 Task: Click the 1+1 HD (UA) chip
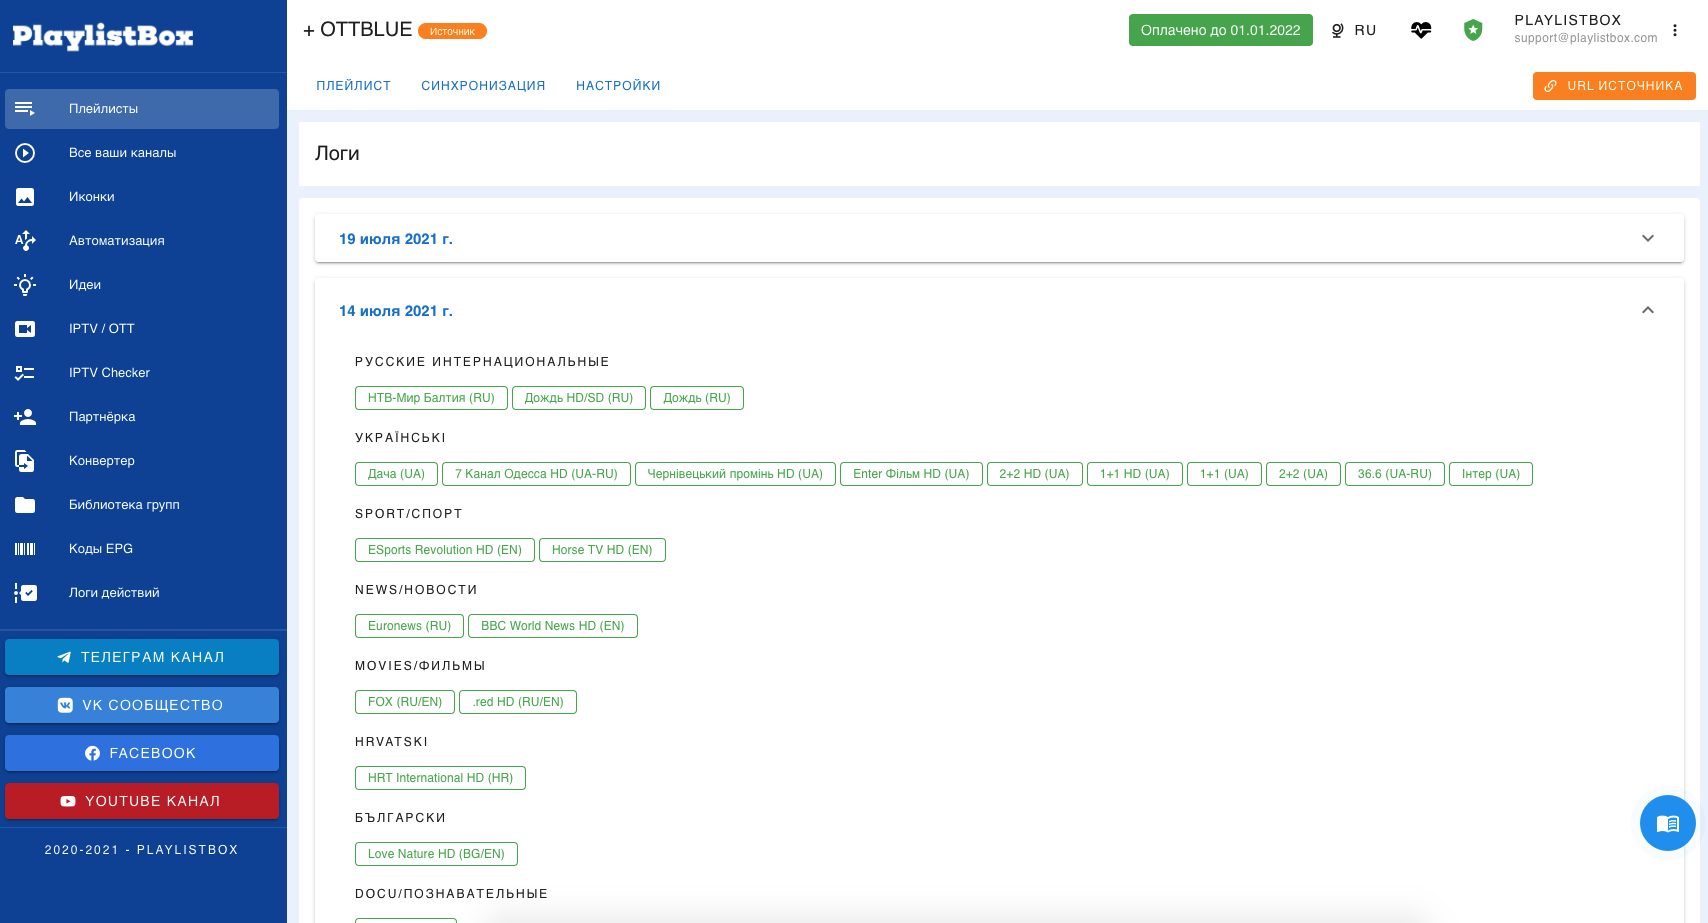(x=1135, y=474)
